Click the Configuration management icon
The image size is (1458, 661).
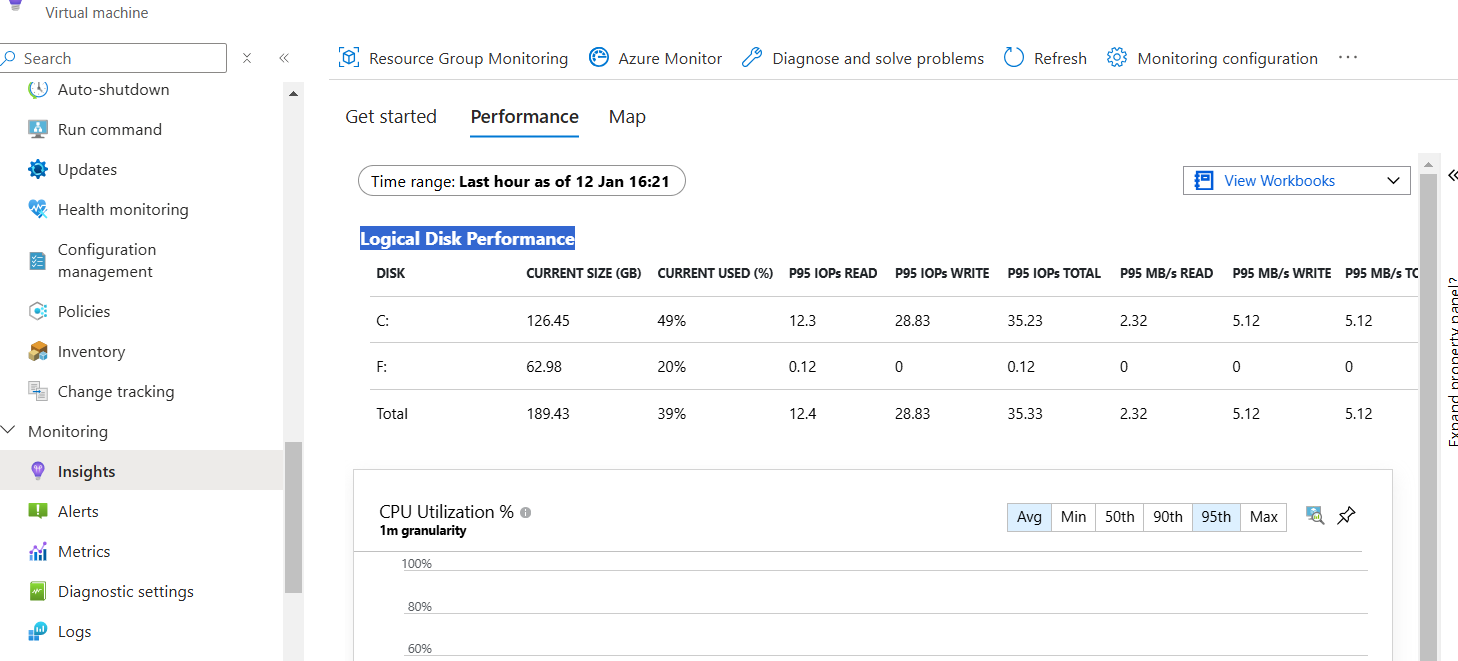tap(38, 260)
